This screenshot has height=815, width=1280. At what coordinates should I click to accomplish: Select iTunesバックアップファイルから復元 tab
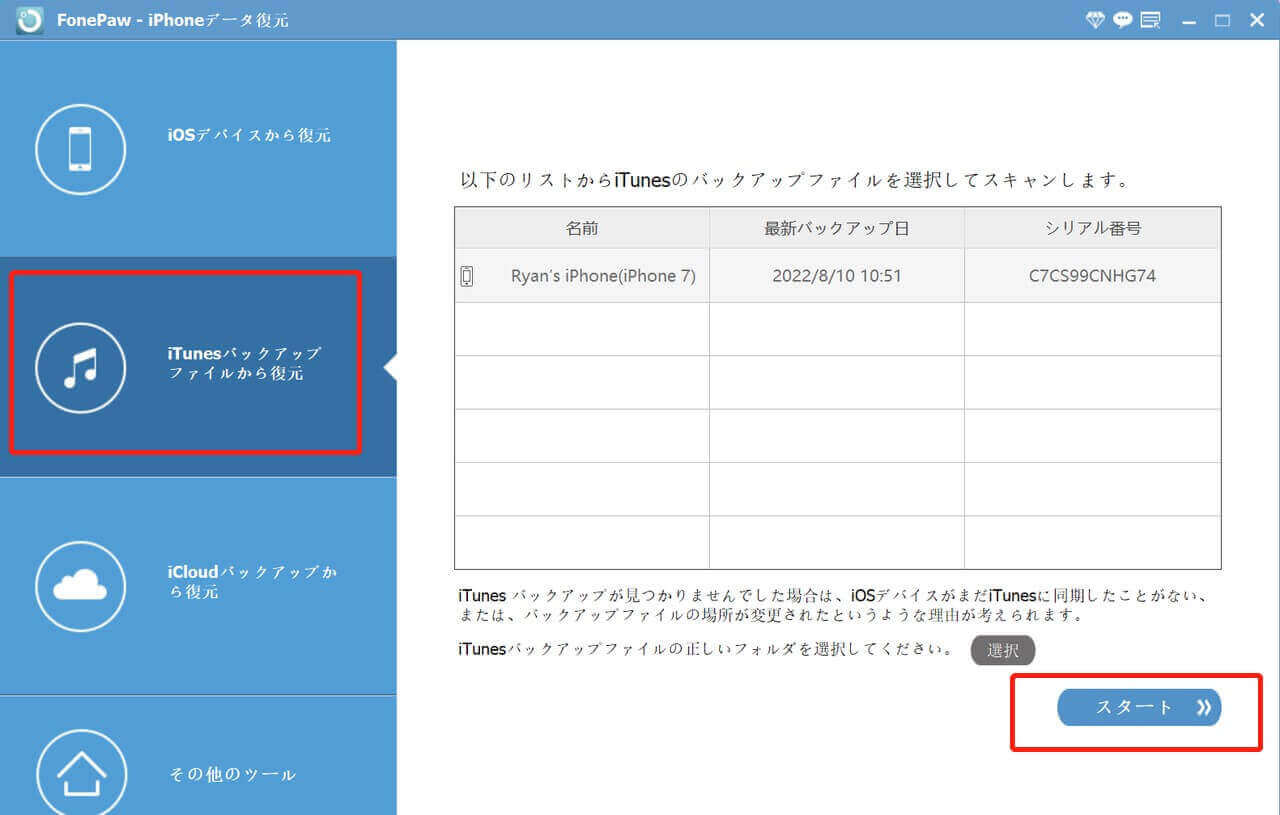click(198, 367)
